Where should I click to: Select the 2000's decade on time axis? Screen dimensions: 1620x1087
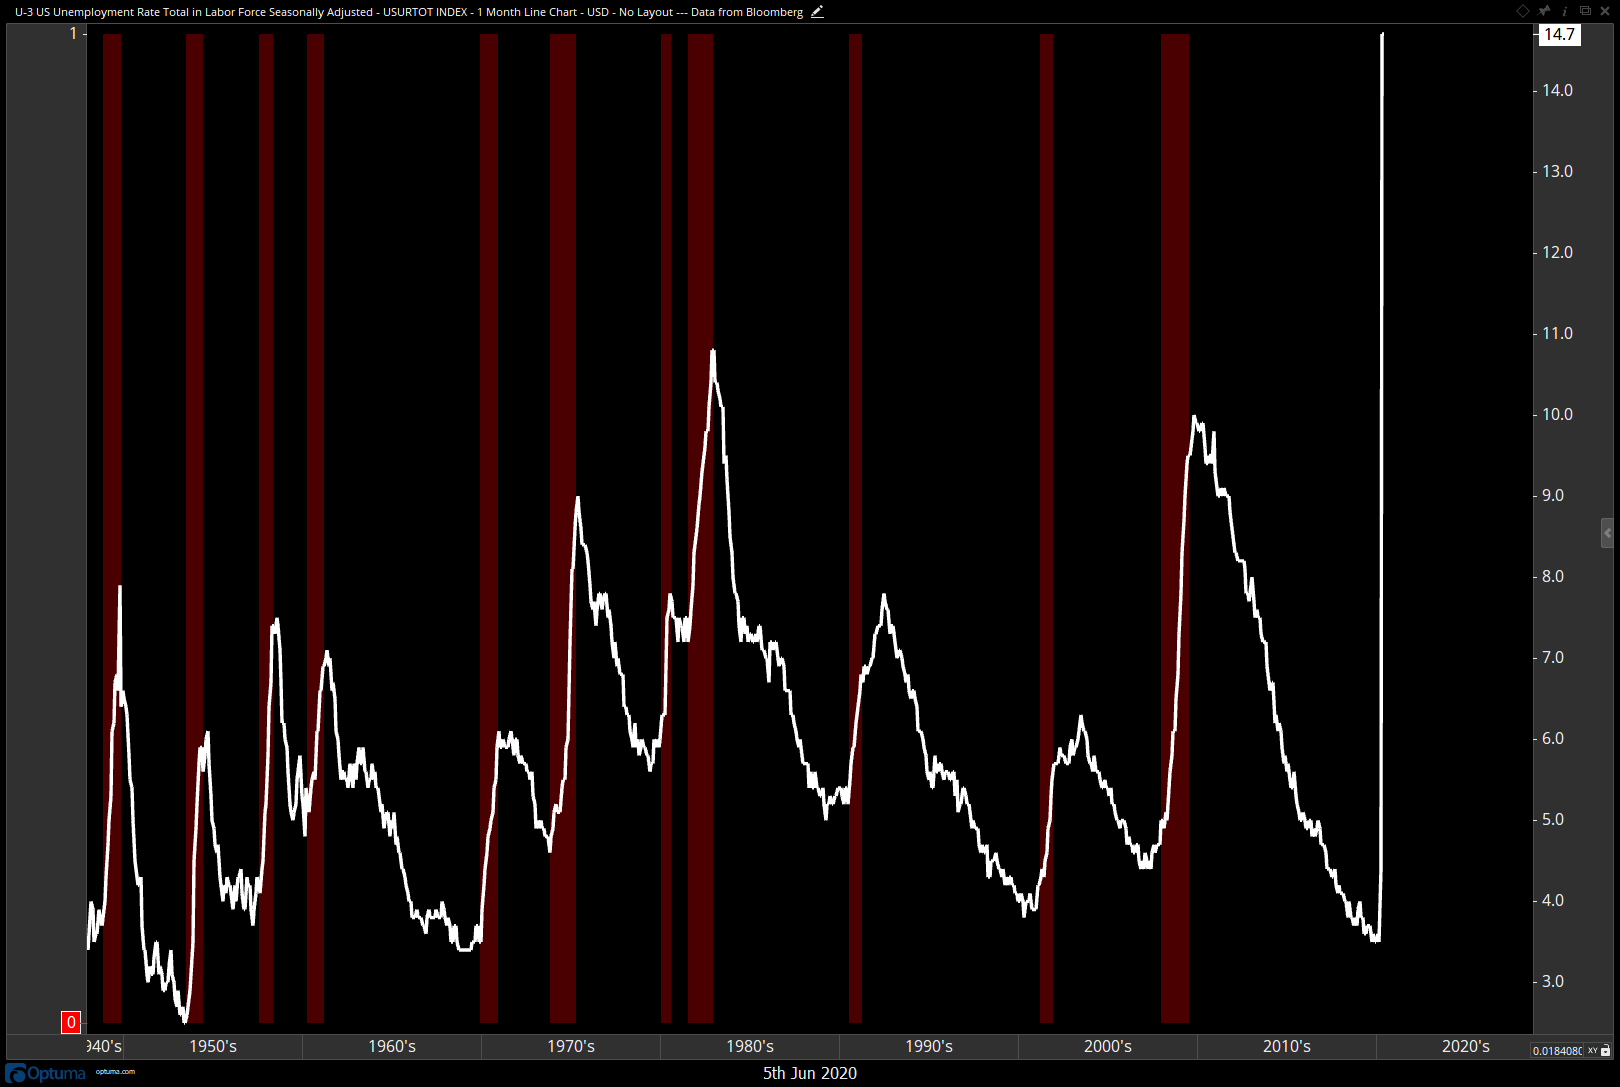point(1108,1046)
